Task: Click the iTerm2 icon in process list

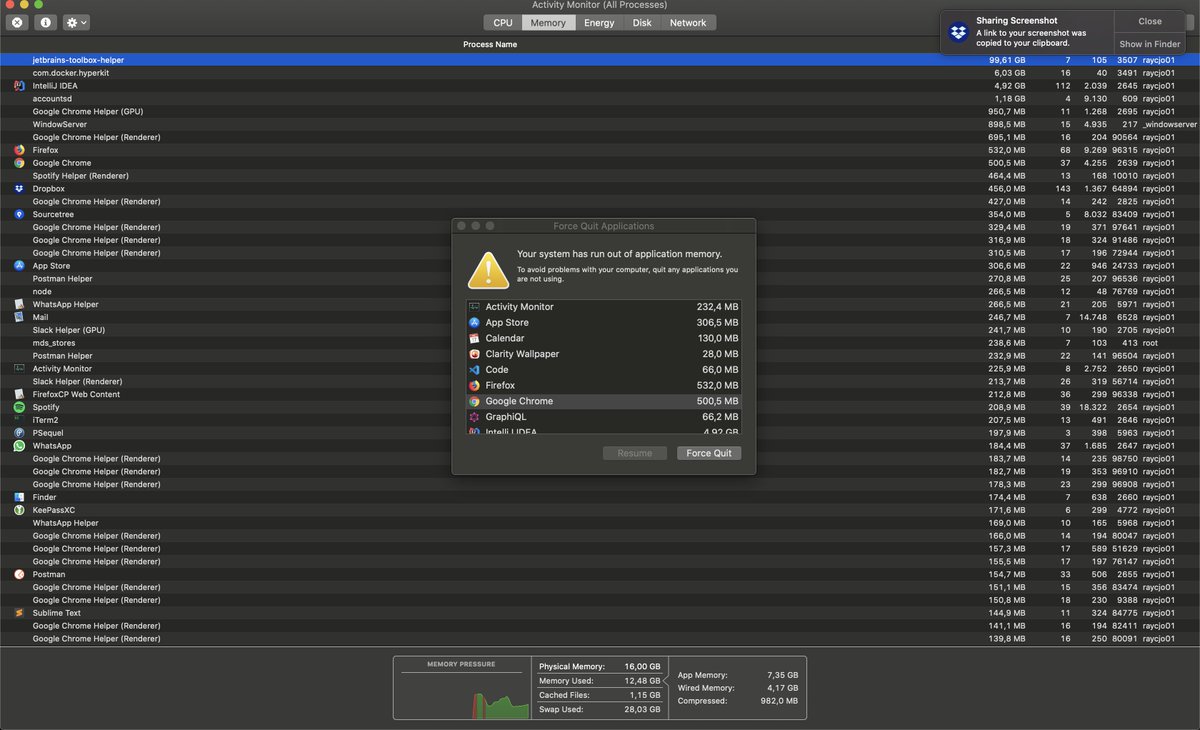Action: pos(19,420)
